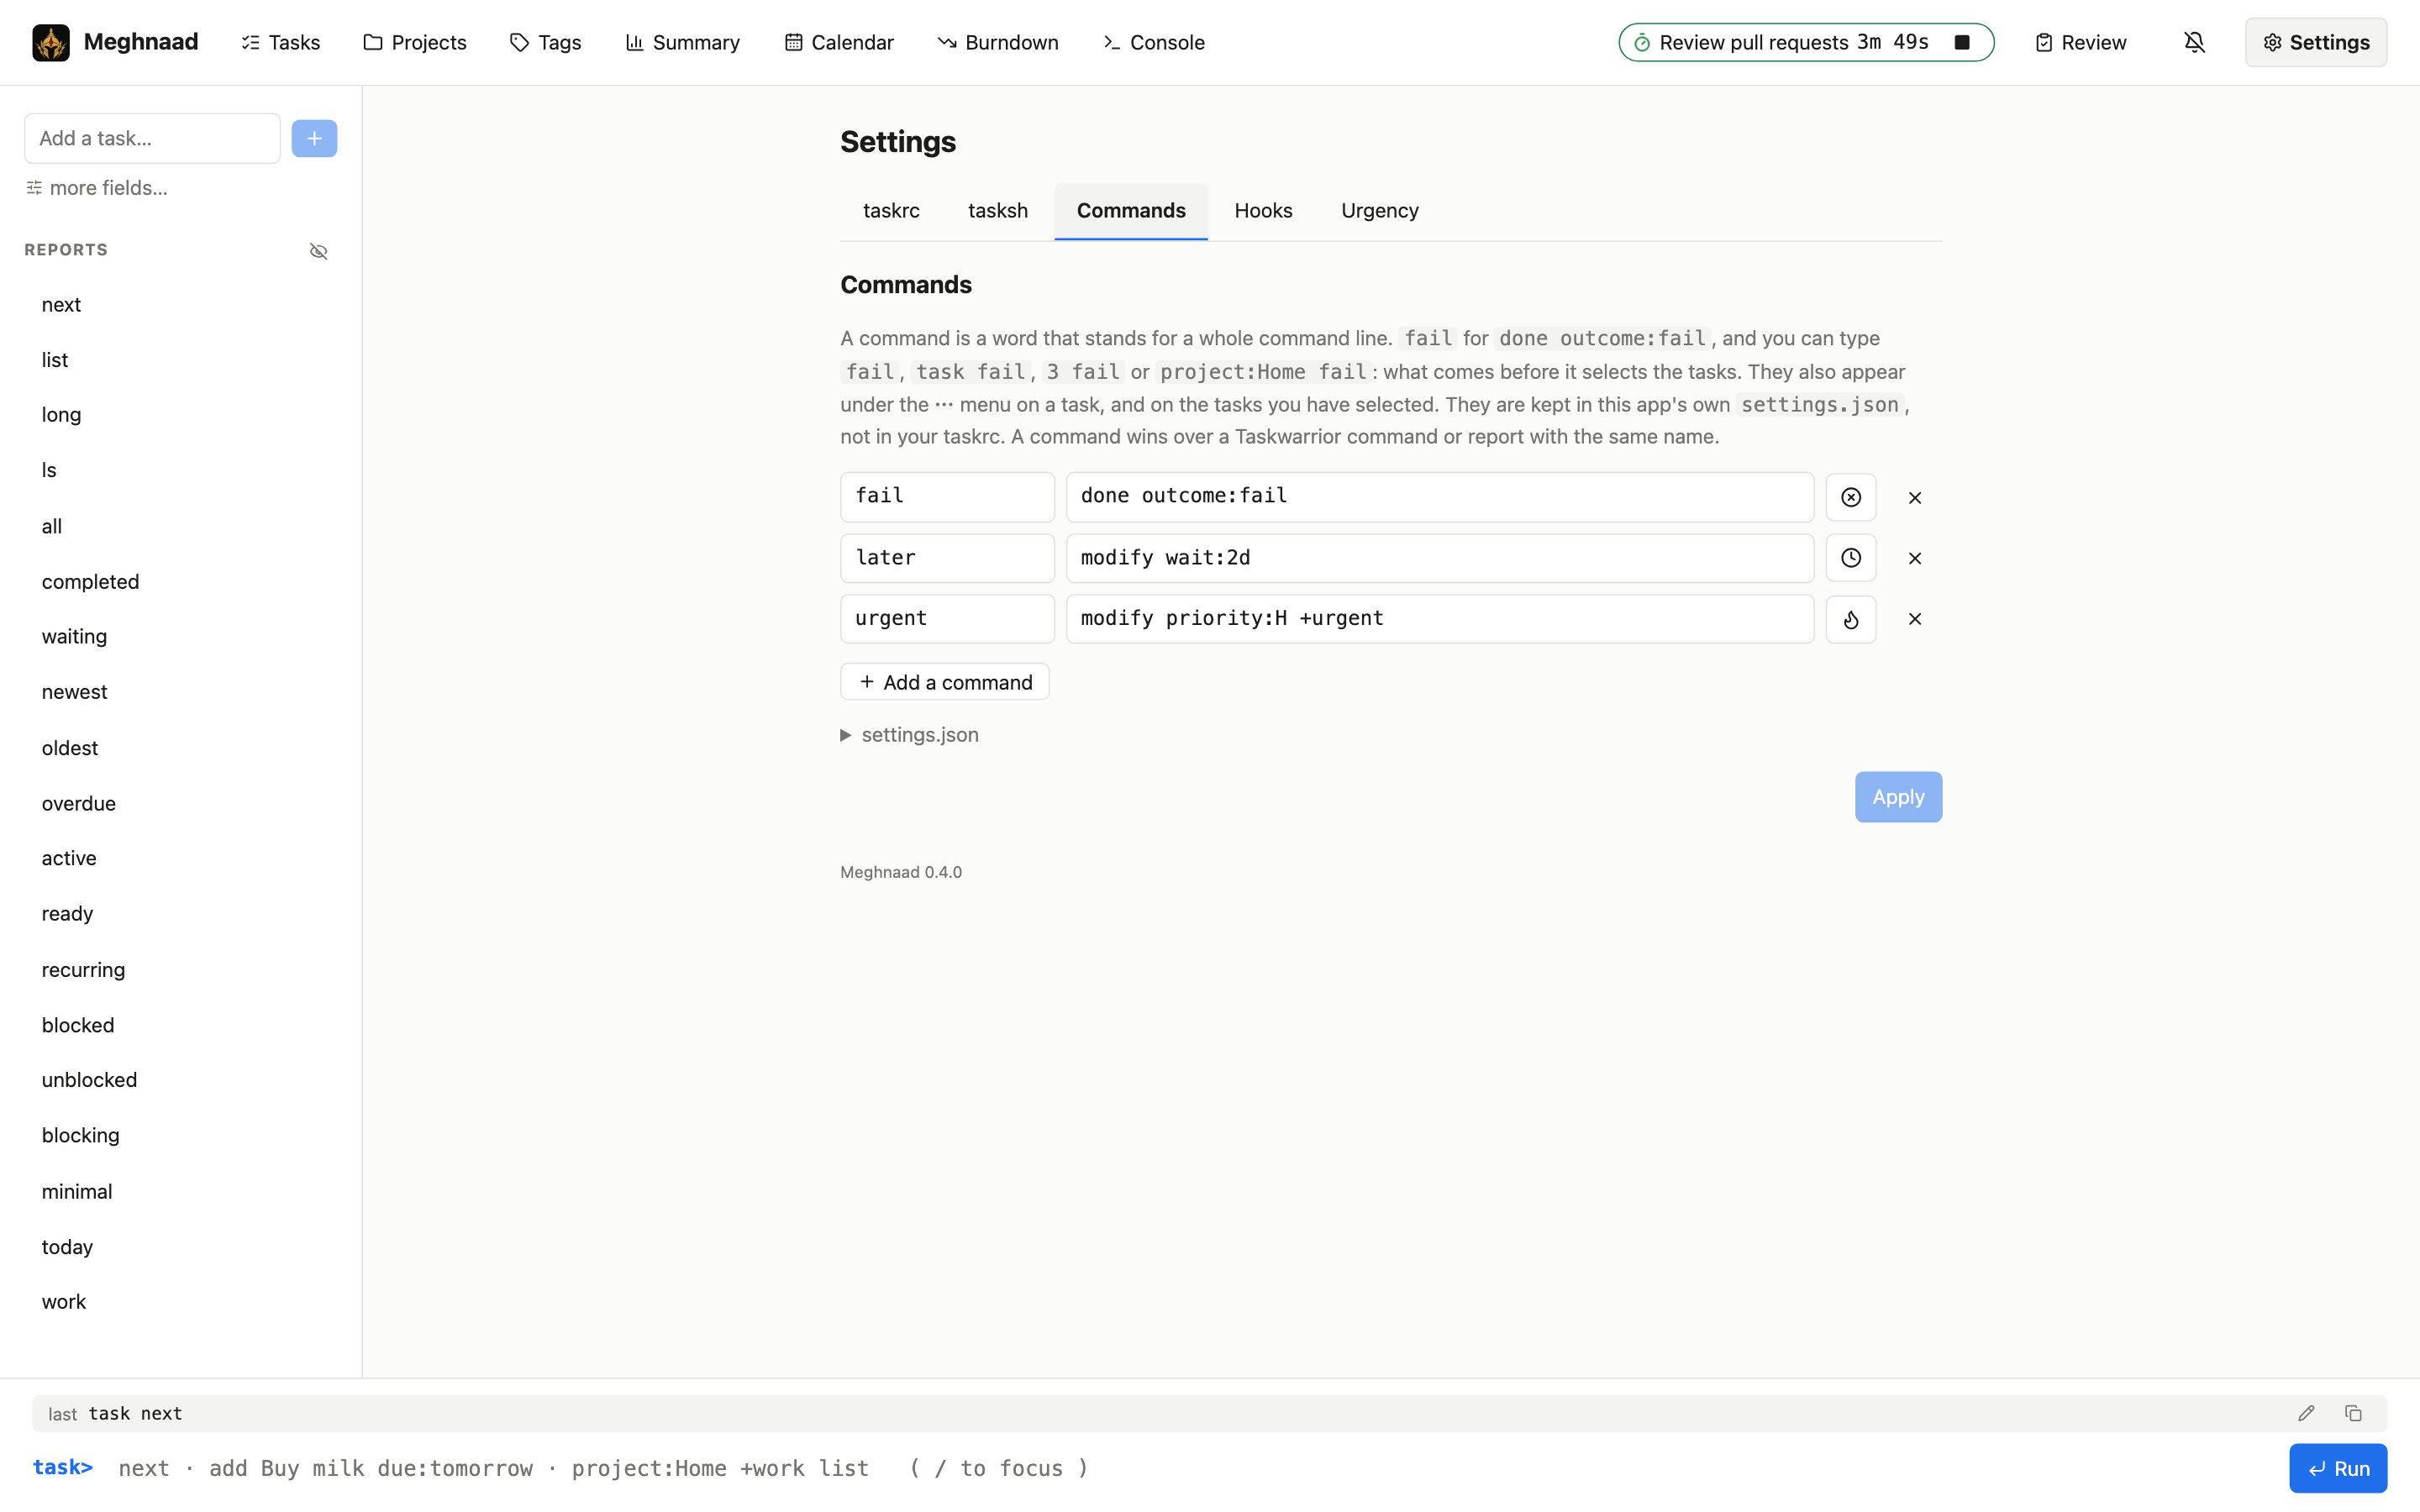2420x1512 pixels.
Task: Open the Calendar view
Action: [838, 42]
